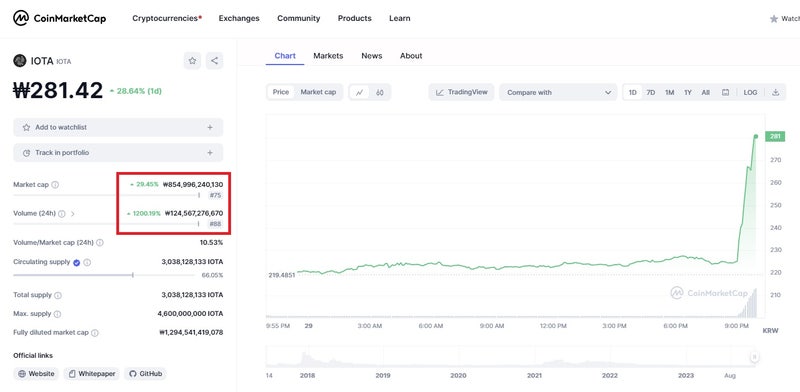The width and height of the screenshot is (800, 392).
Task: Expand Volume (24h) chevron arrow
Action: click(x=72, y=214)
